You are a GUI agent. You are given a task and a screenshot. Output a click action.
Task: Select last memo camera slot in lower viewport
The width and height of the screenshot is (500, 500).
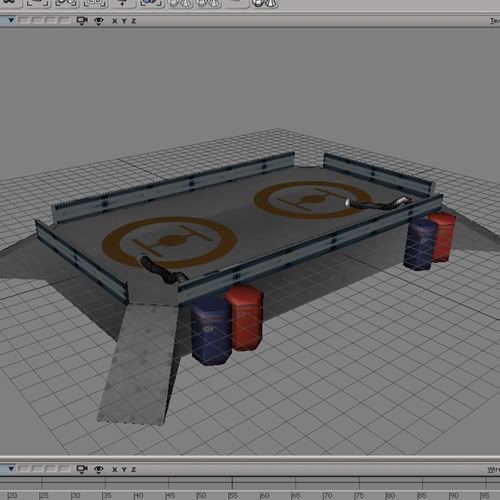click(64, 469)
